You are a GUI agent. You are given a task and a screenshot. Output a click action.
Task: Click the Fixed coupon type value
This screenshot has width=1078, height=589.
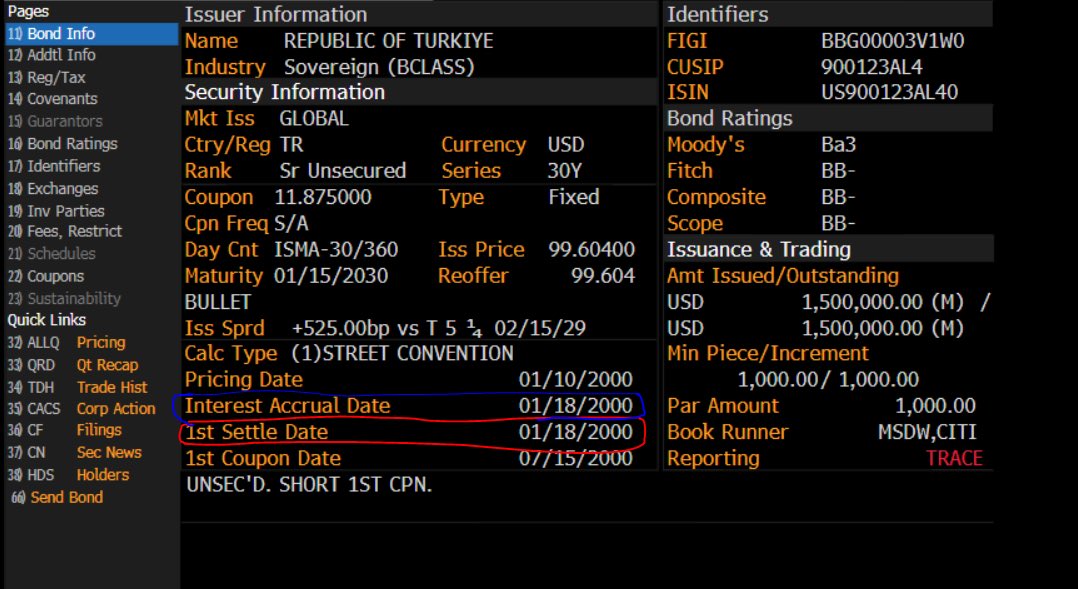click(x=573, y=197)
